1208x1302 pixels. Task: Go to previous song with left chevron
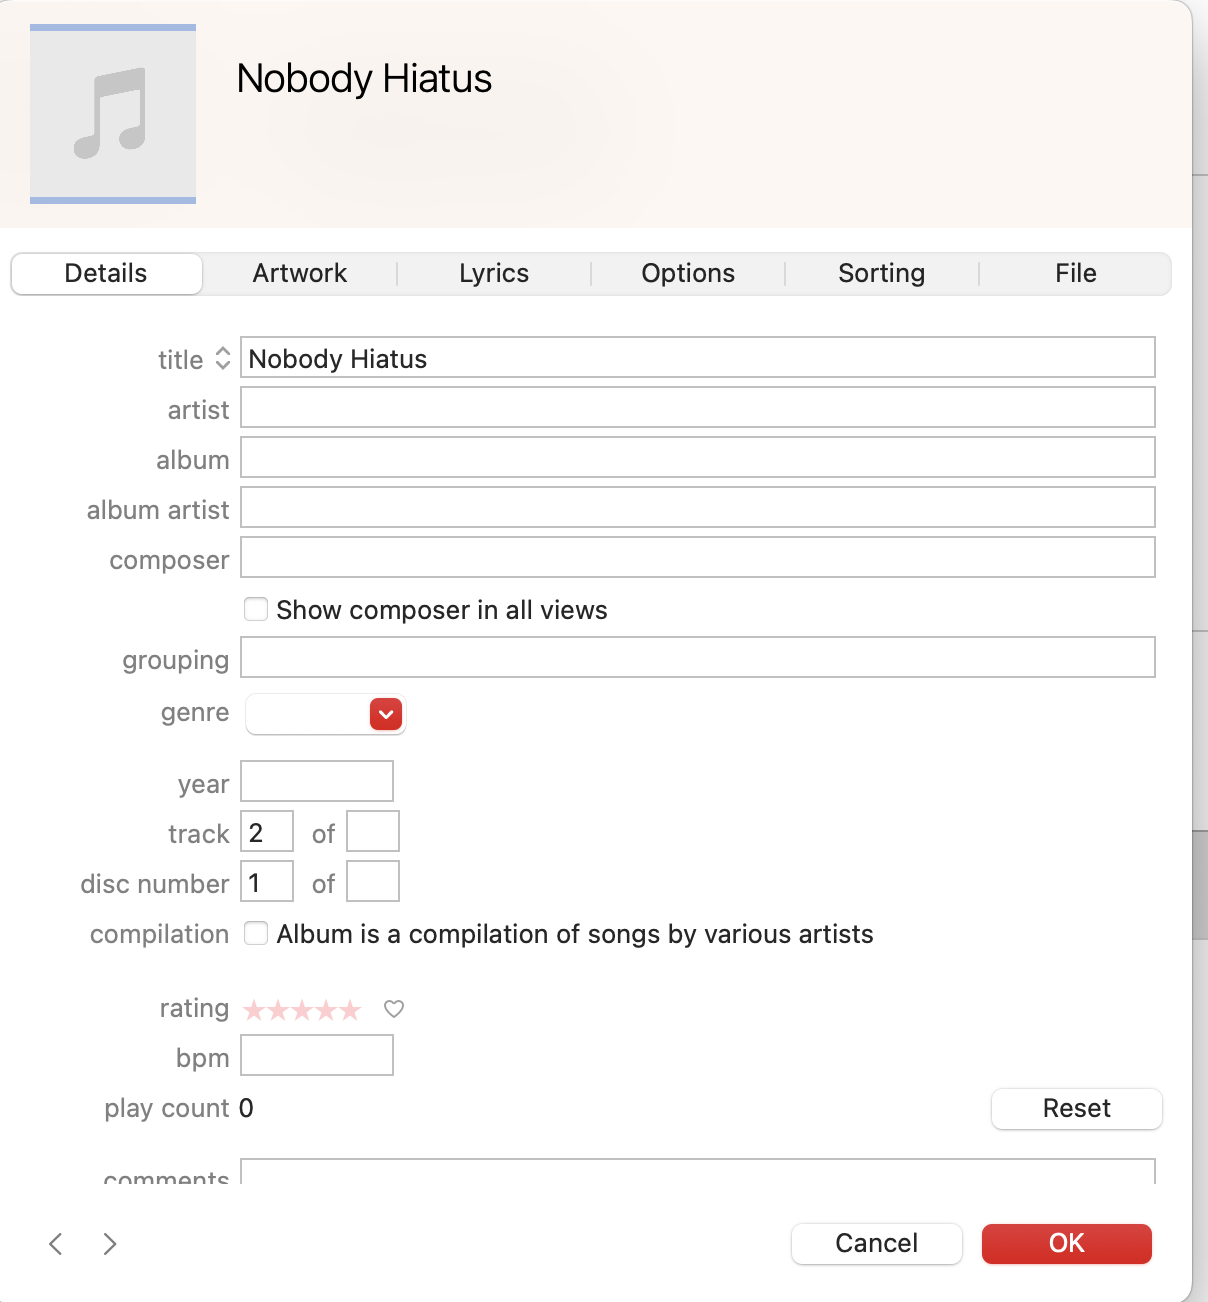pos(56,1243)
